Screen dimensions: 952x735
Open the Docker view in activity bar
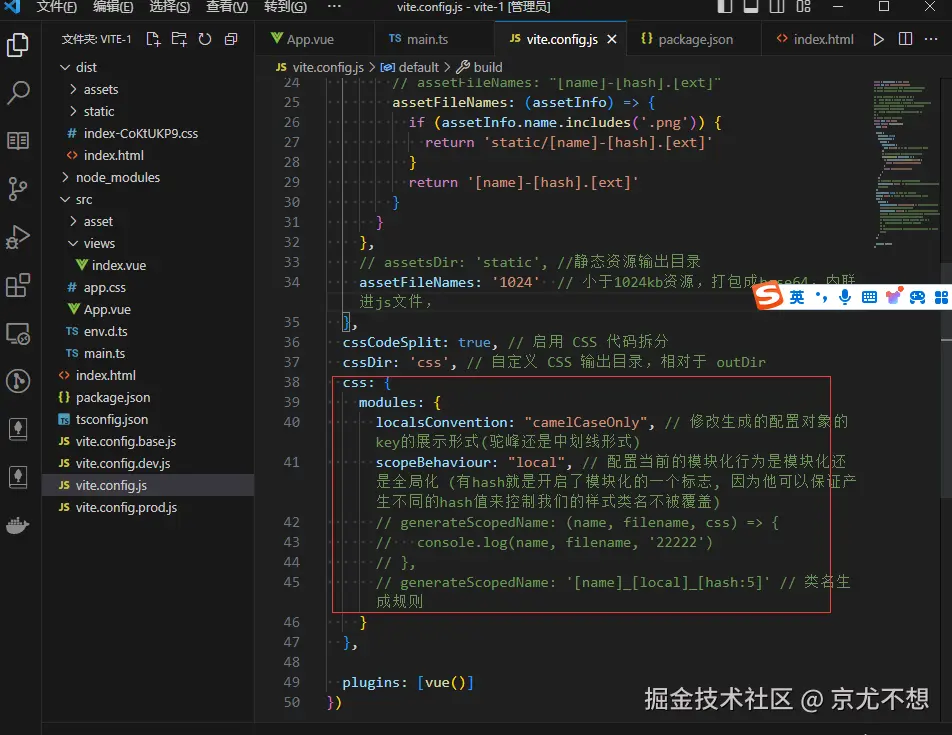(x=17, y=525)
